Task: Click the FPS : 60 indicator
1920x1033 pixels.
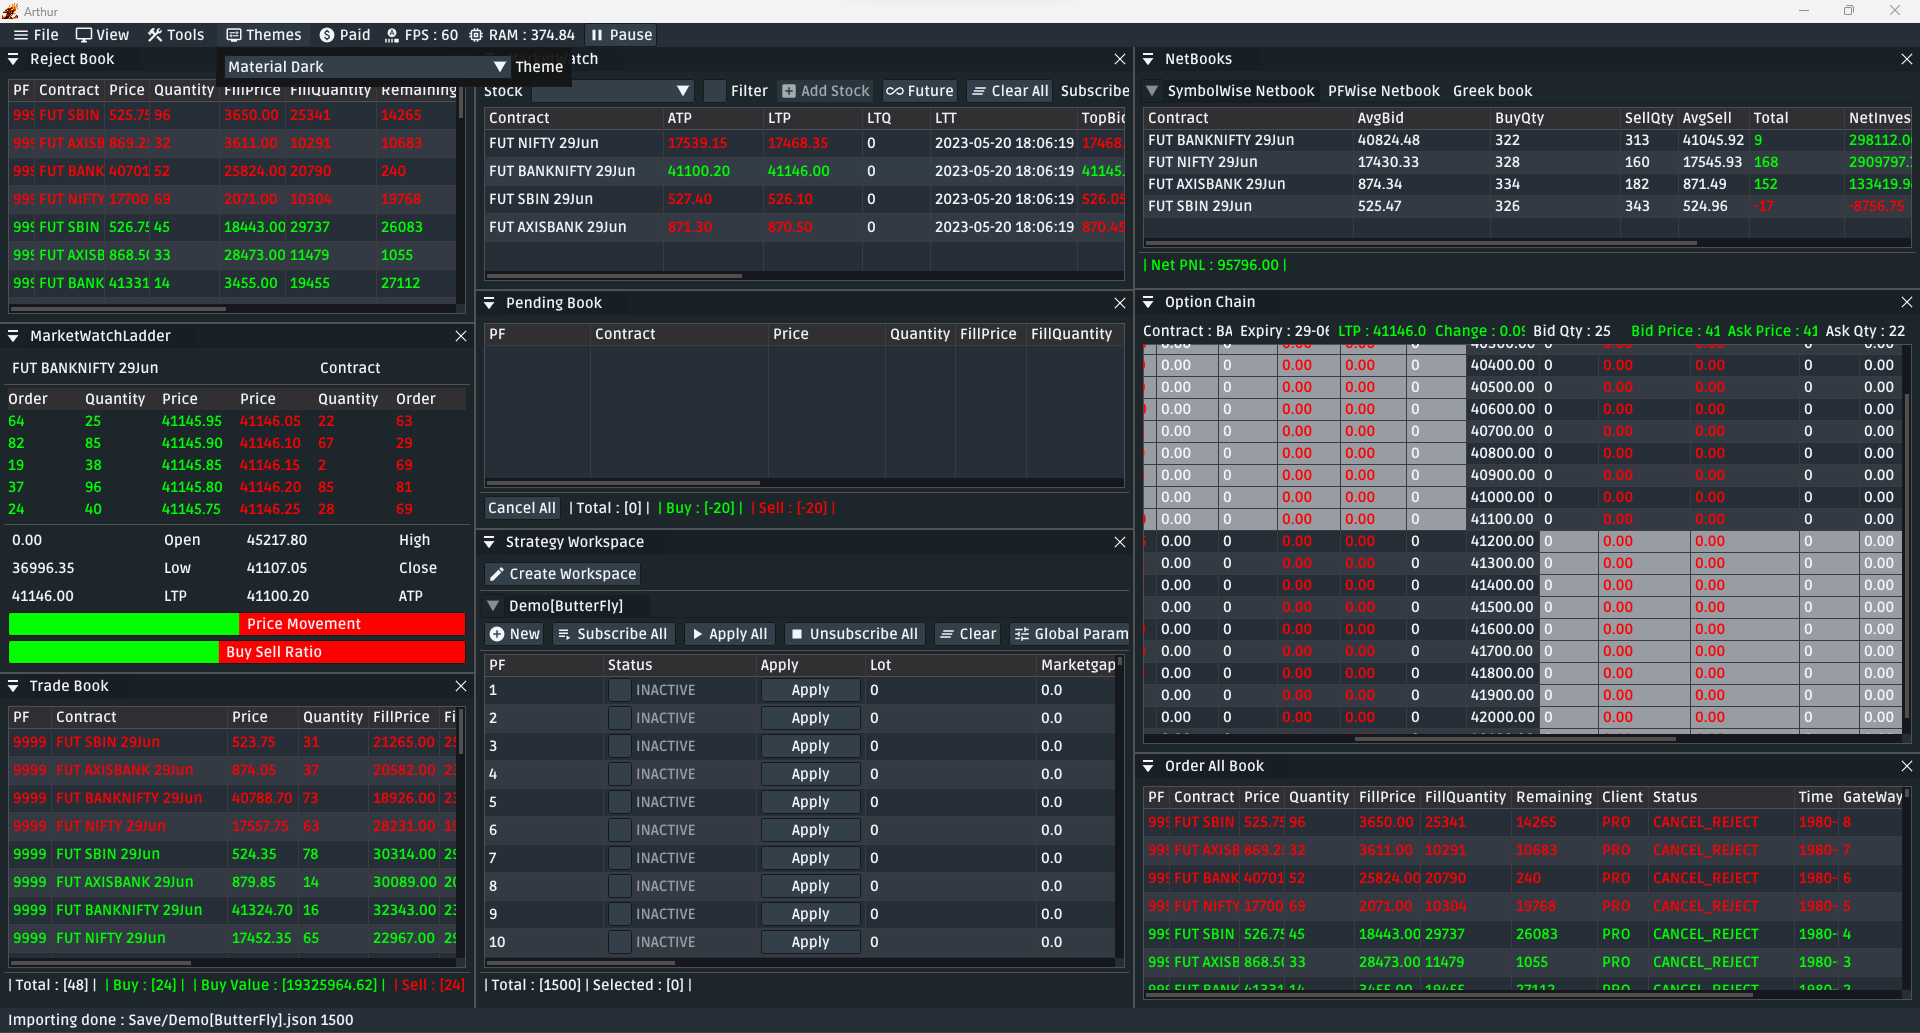Action: [421, 35]
